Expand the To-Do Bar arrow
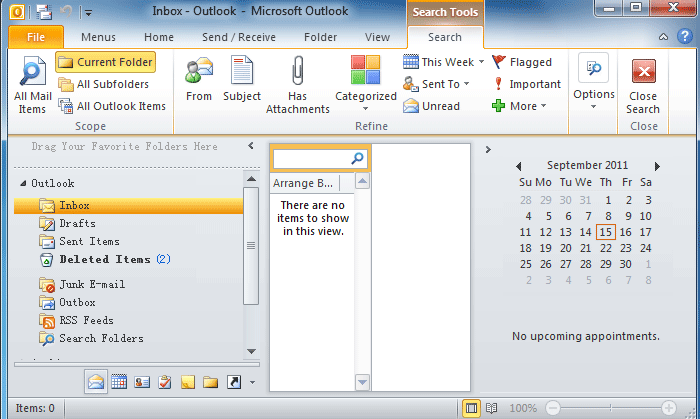 click(x=488, y=149)
